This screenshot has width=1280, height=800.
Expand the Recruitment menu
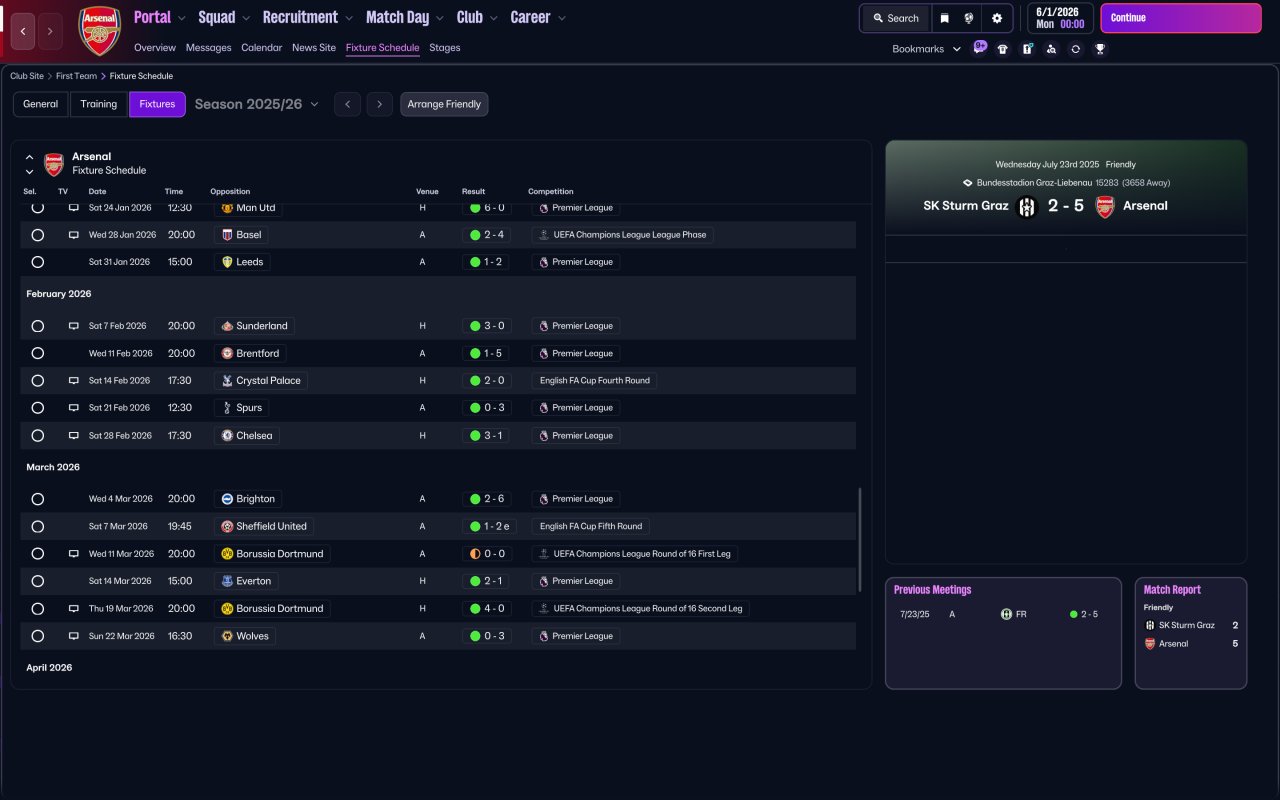point(308,17)
